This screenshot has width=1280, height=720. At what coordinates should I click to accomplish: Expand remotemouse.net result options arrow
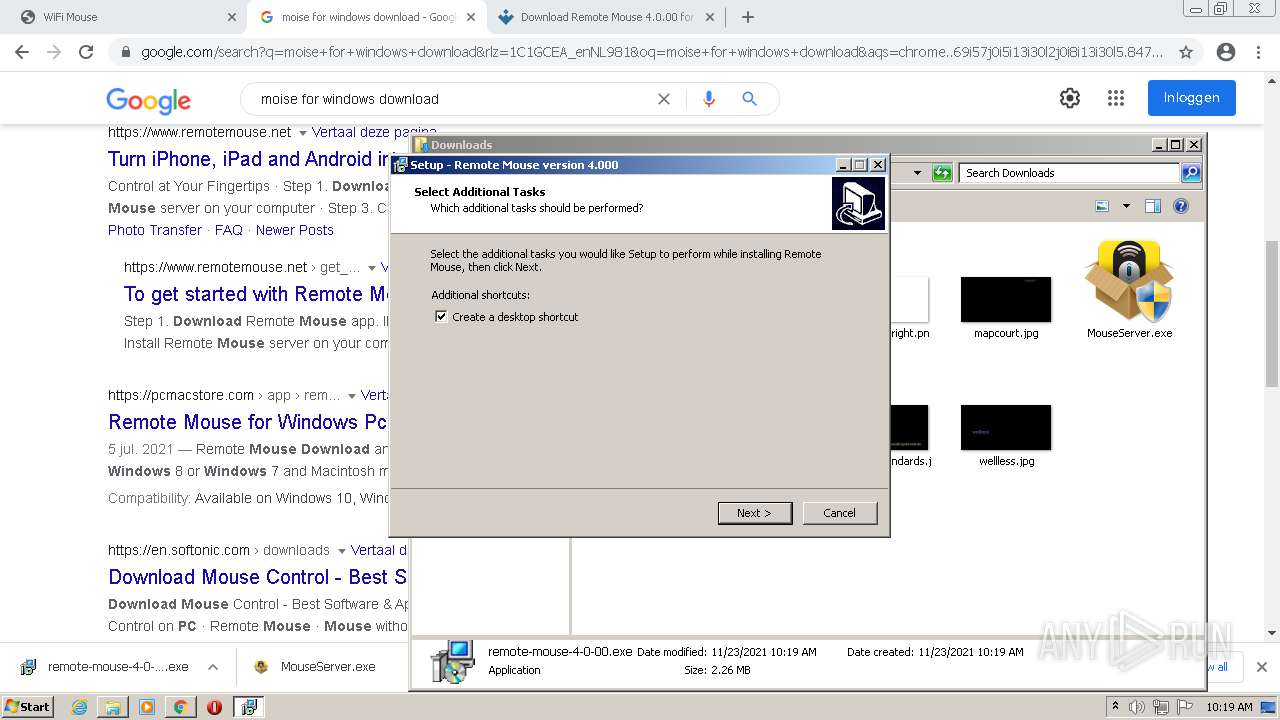coord(302,132)
